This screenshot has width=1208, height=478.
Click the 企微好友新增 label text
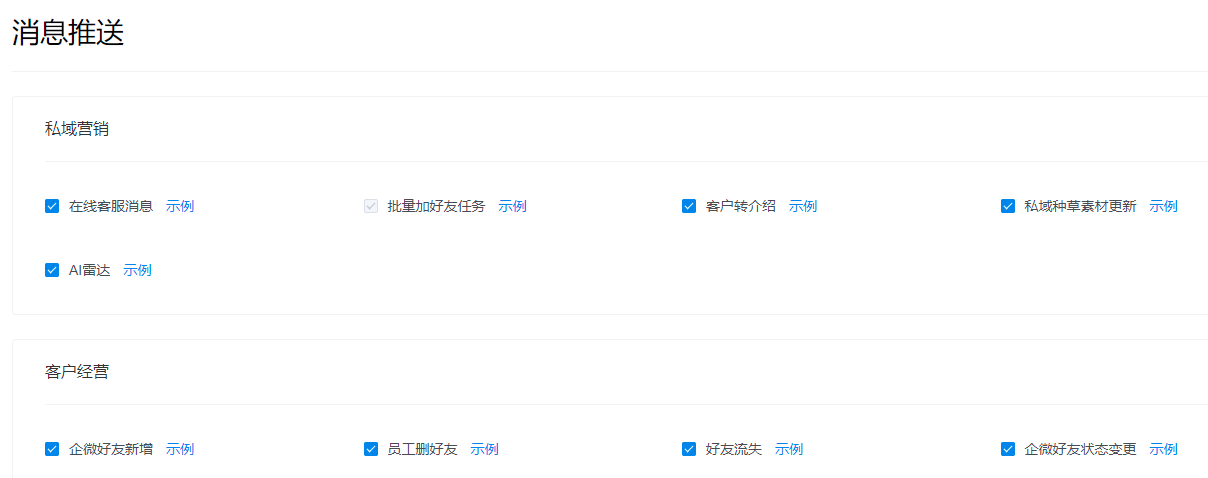pos(111,449)
